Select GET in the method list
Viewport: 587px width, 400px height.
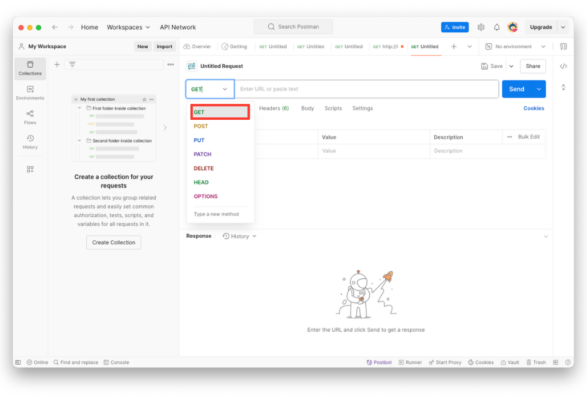pos(220,112)
